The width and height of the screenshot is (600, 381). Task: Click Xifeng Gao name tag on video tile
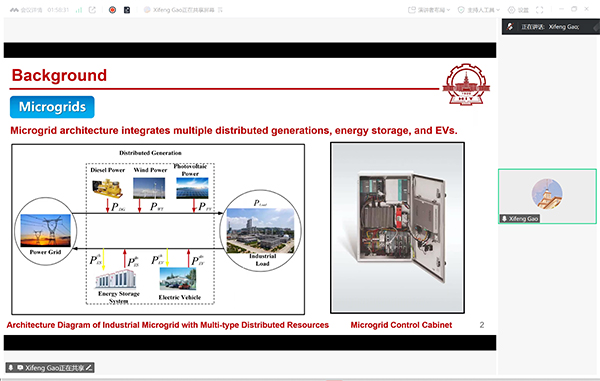[520, 218]
